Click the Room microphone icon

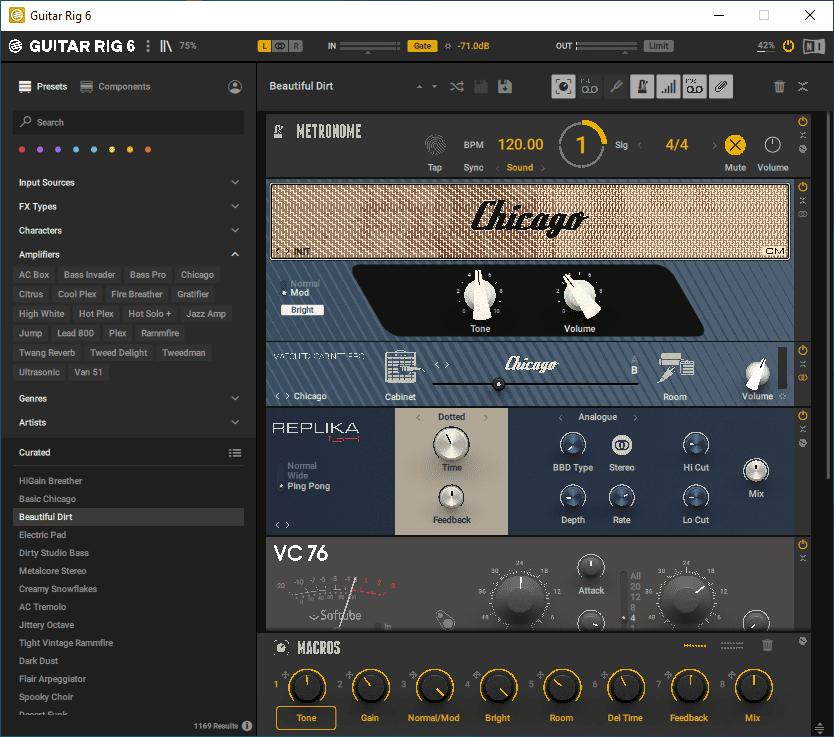click(675, 367)
